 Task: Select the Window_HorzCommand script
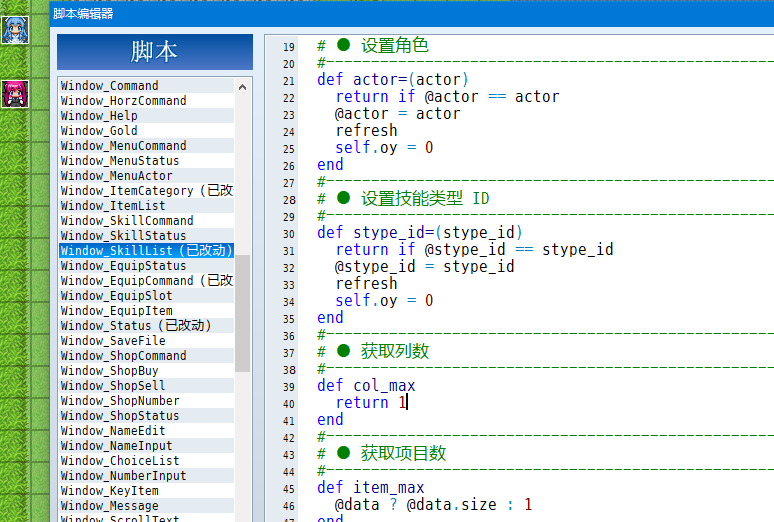click(x=147, y=101)
